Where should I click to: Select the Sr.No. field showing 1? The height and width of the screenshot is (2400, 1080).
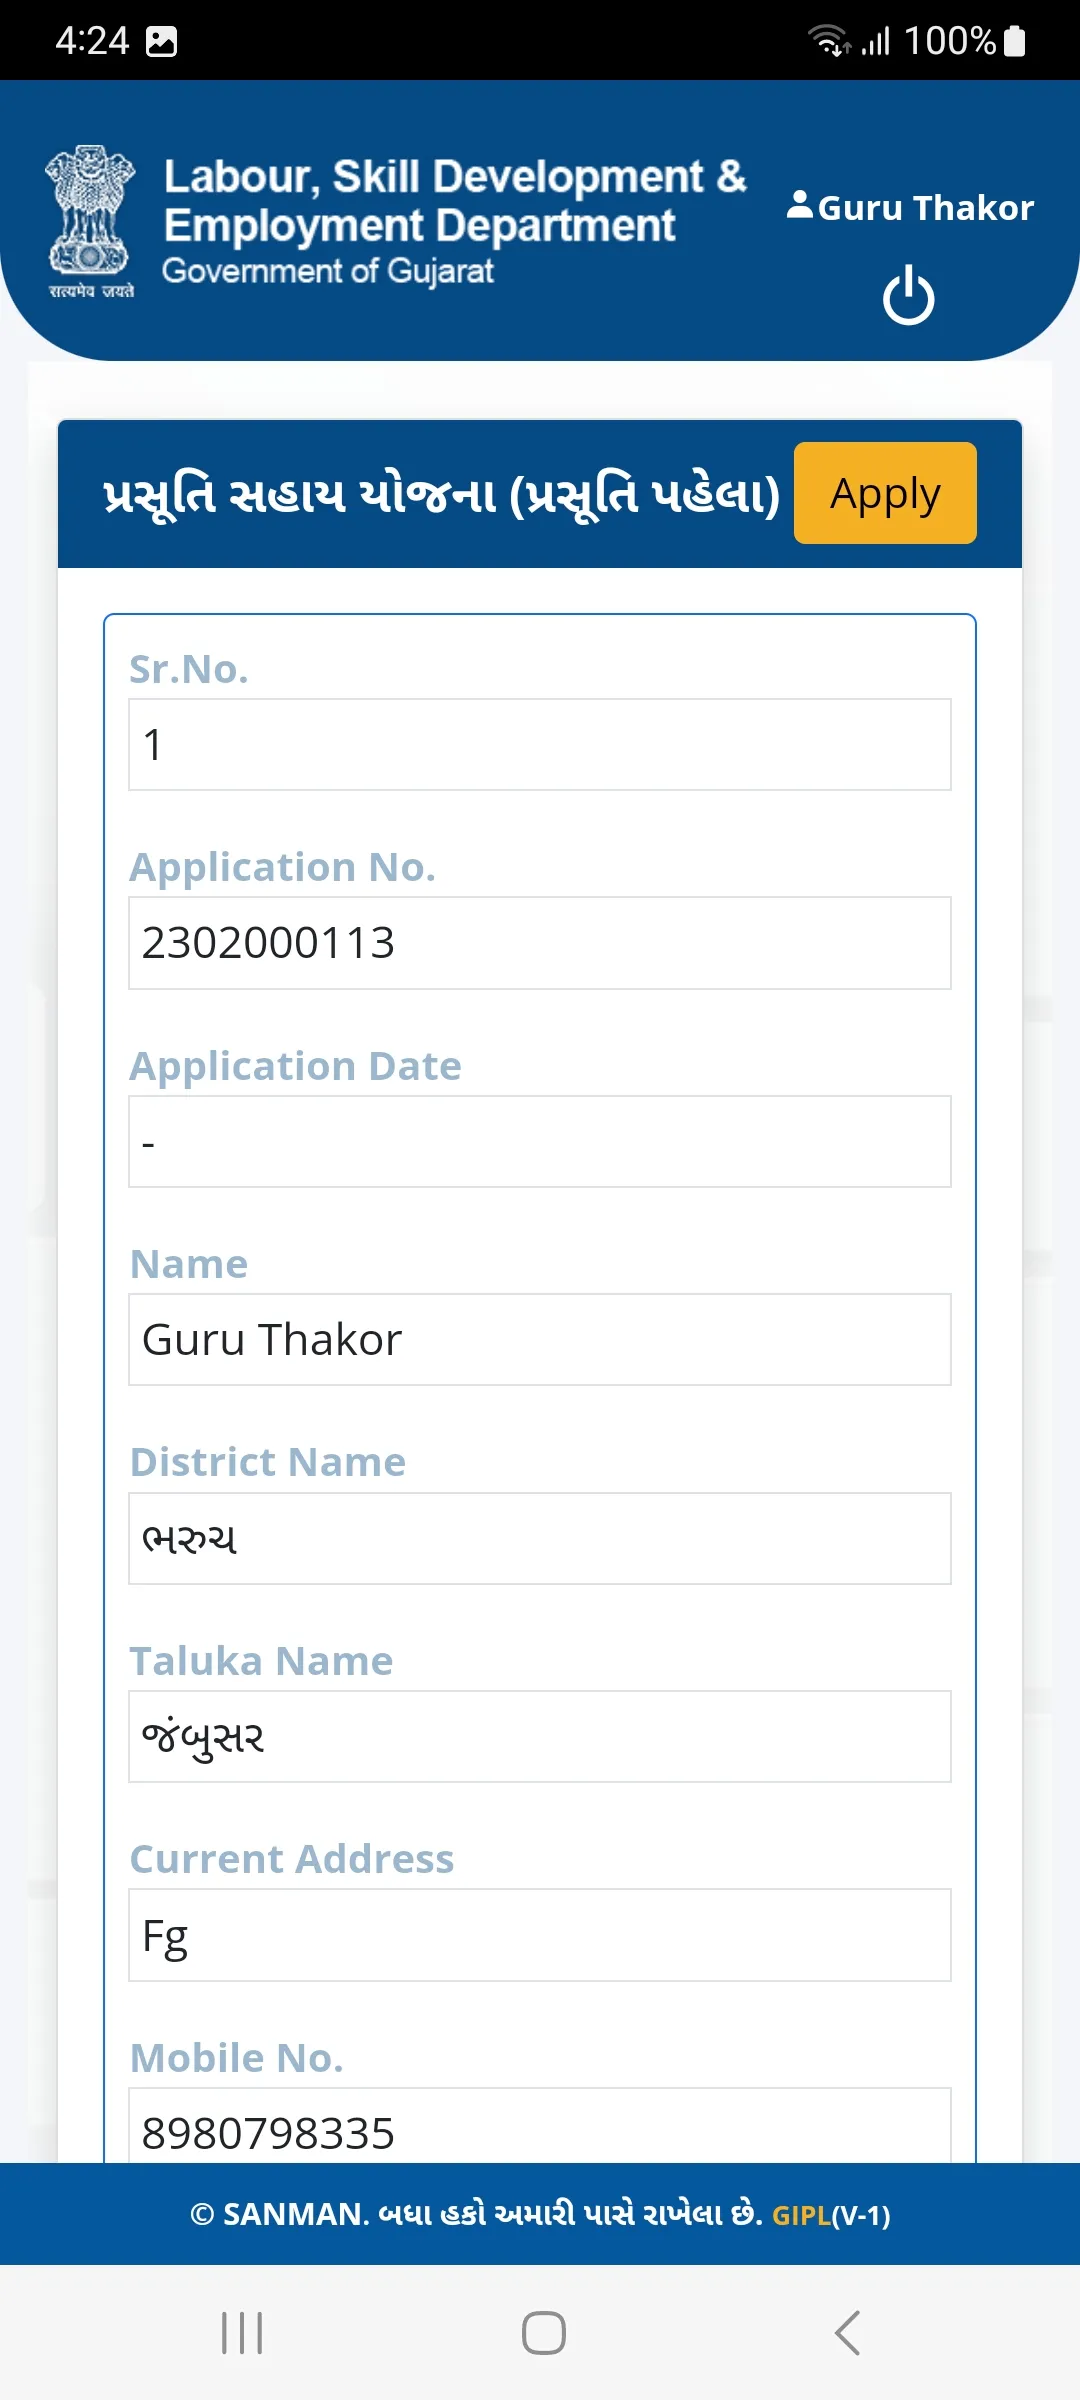[x=540, y=744]
